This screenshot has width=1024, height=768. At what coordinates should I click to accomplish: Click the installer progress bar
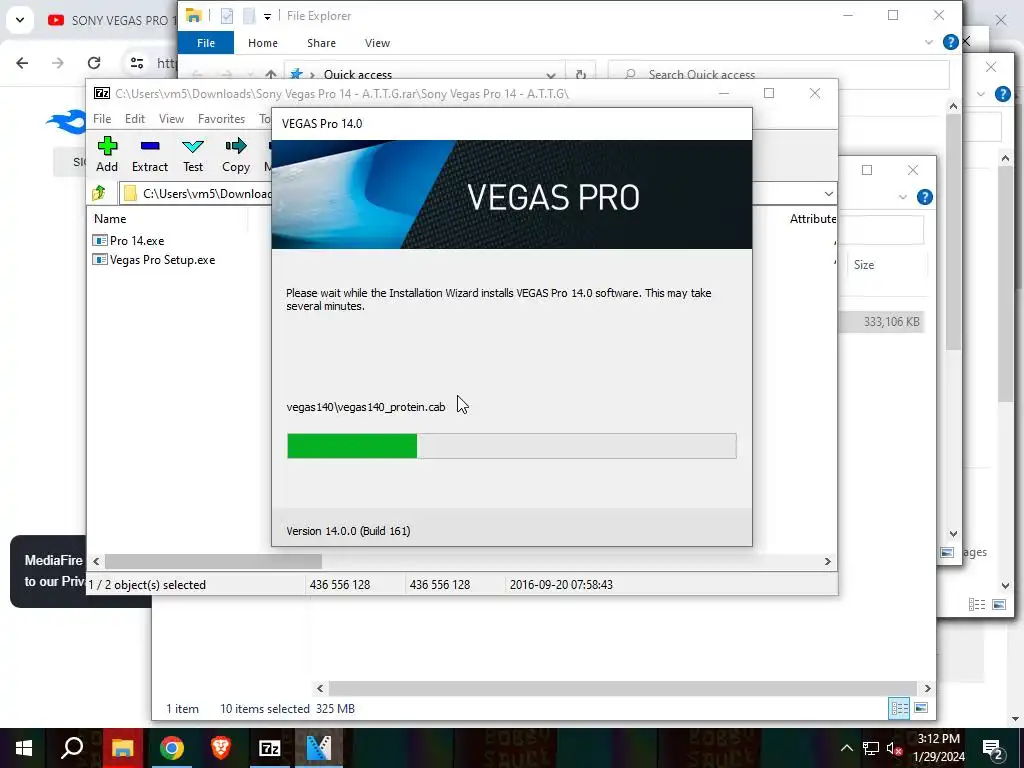pos(511,446)
